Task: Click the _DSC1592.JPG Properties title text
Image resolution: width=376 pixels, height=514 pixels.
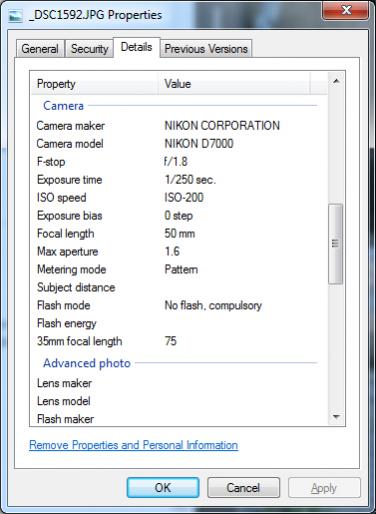Action: pos(95,15)
